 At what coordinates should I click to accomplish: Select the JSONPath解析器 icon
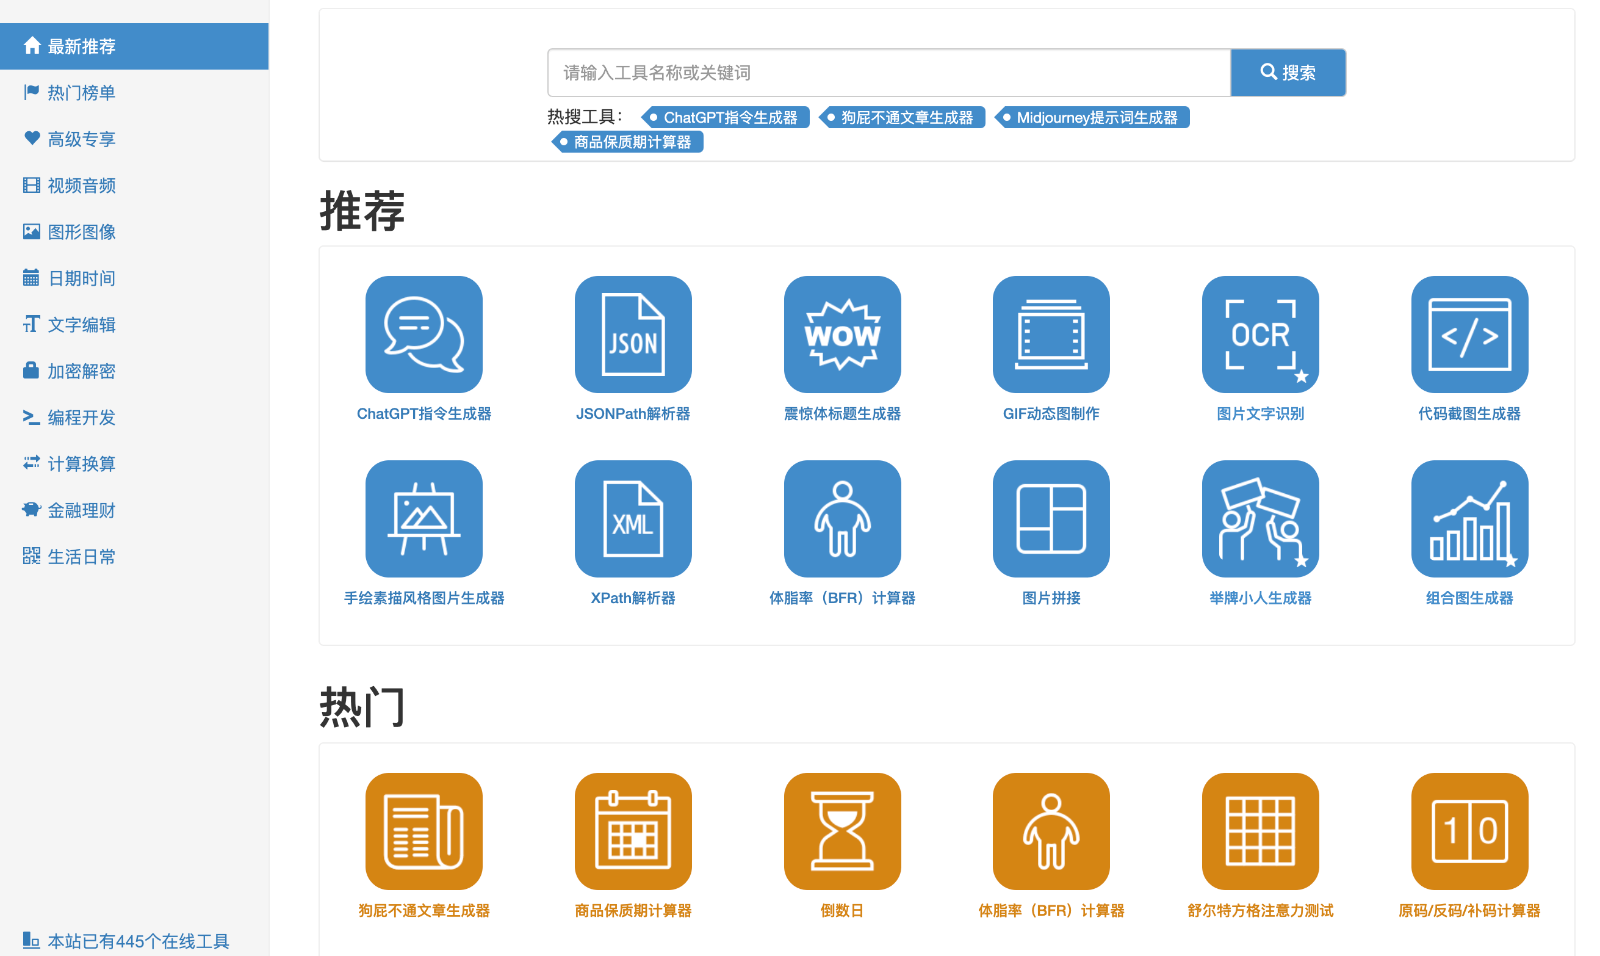tap(633, 335)
